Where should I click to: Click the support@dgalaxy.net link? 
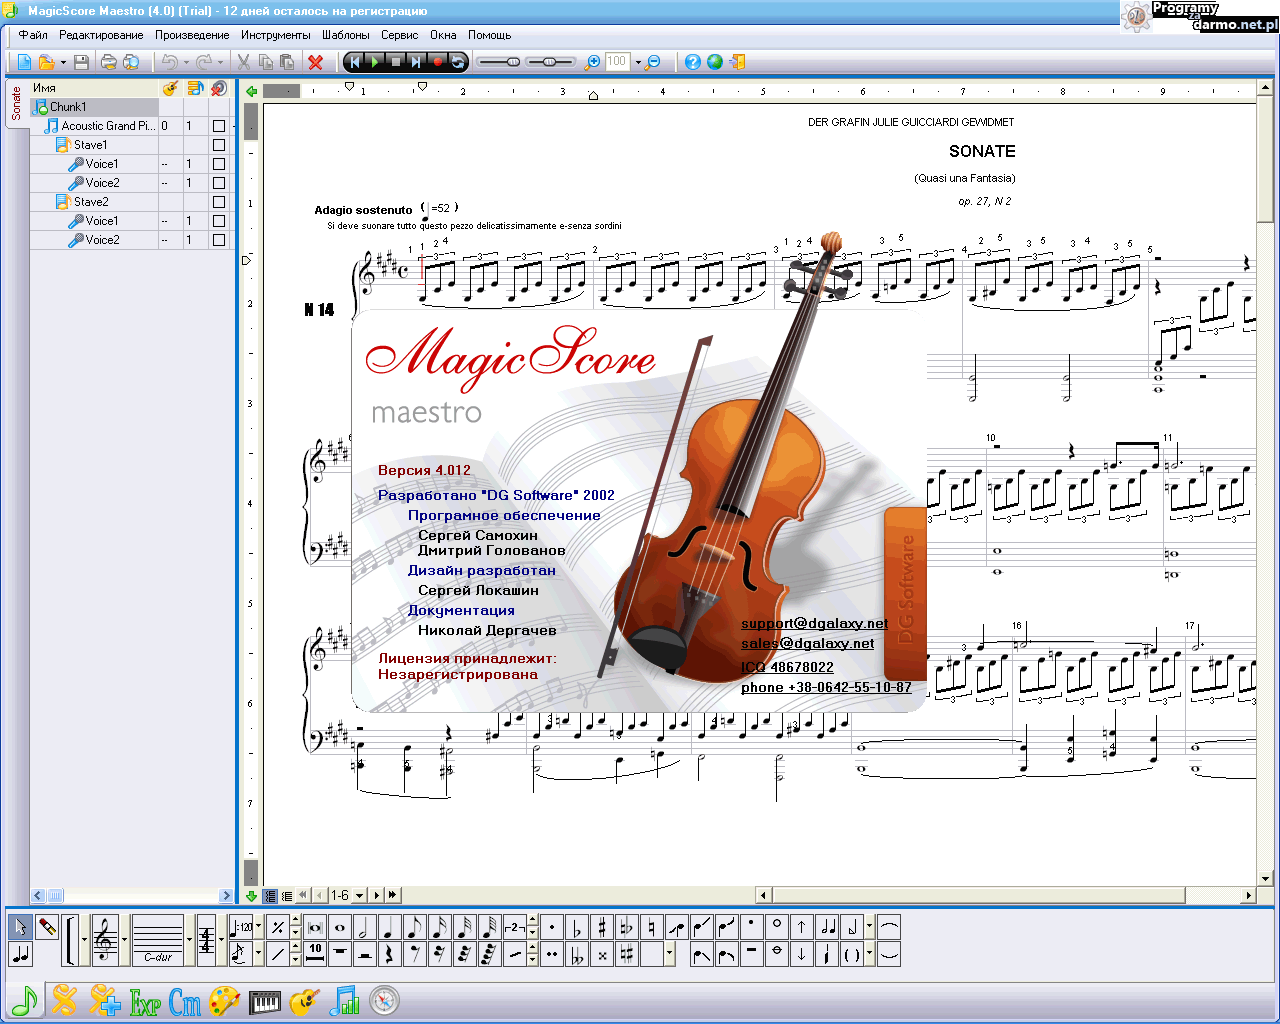click(814, 623)
